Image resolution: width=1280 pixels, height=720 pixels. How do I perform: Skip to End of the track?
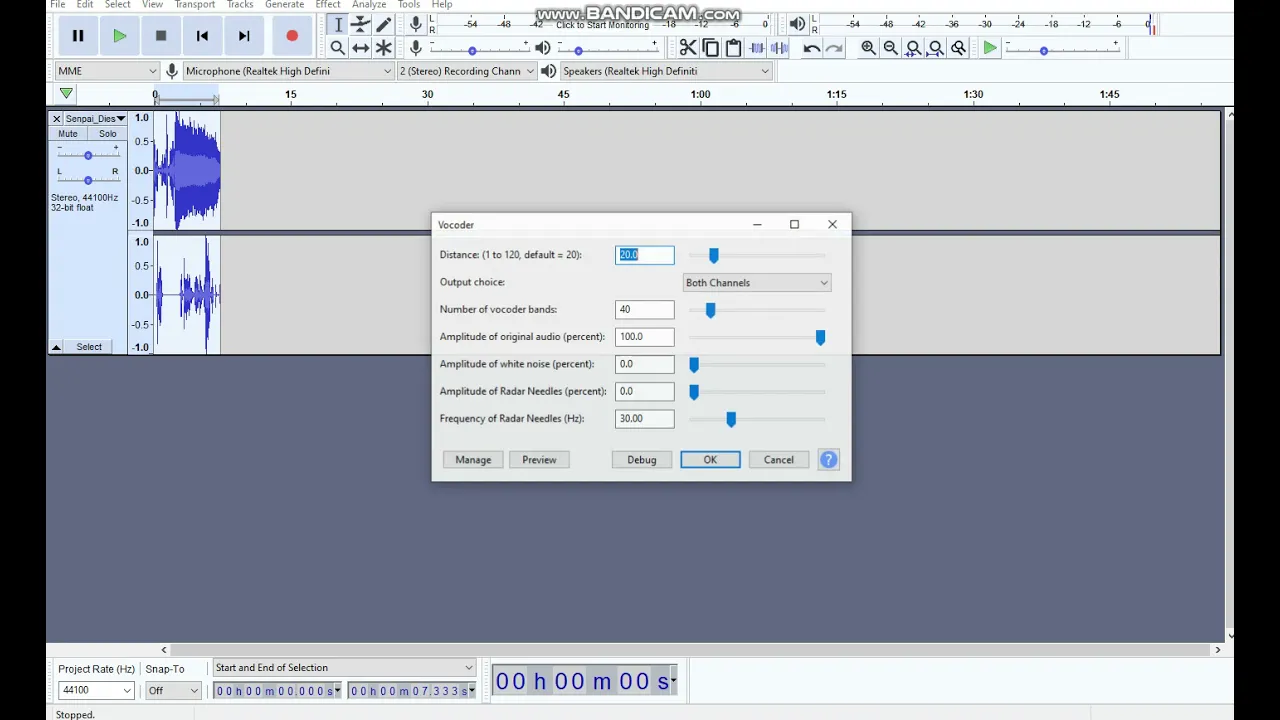pos(244,36)
